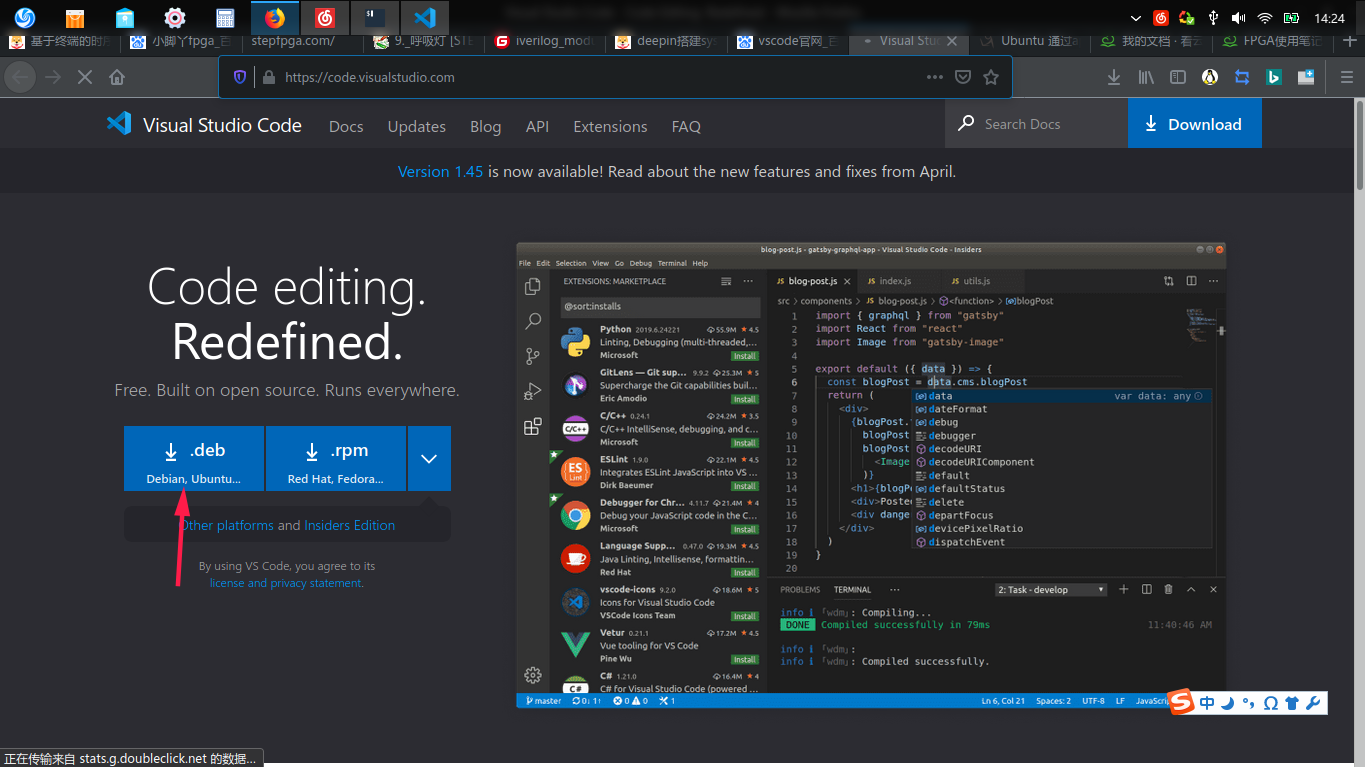Switch to the terminal taskbar icon
Screen dimensions: 1365x767
pos(375,17)
